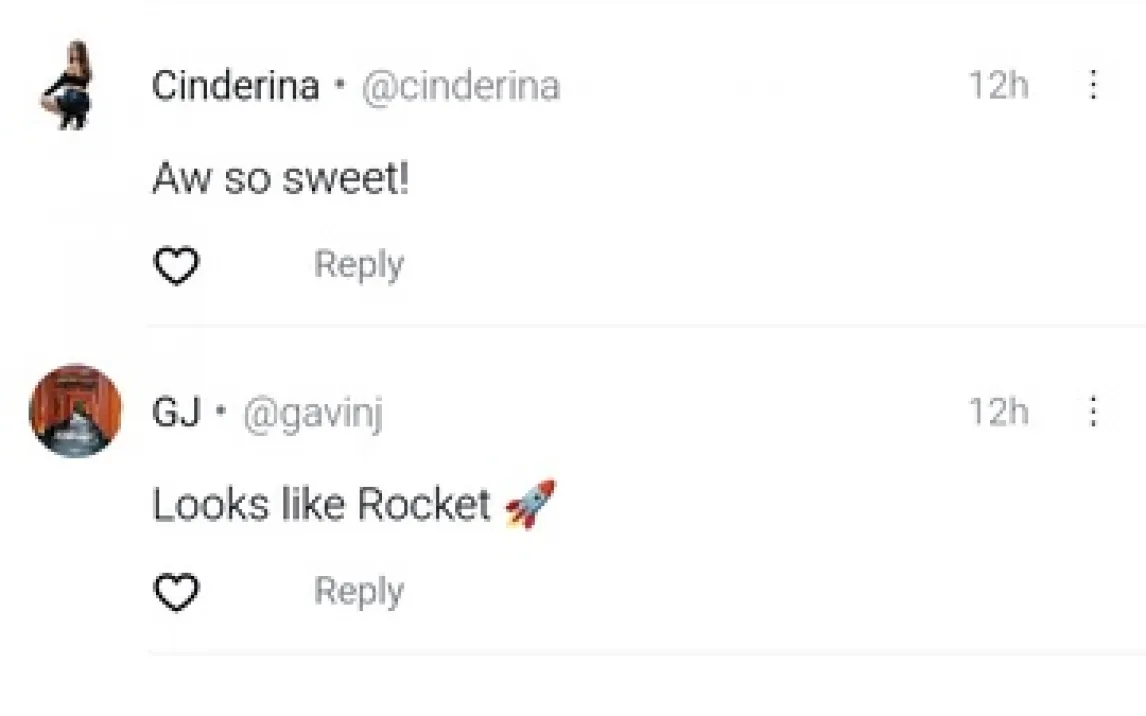Click the word "Rocket" in GJ's comment

pyautogui.click(x=424, y=505)
